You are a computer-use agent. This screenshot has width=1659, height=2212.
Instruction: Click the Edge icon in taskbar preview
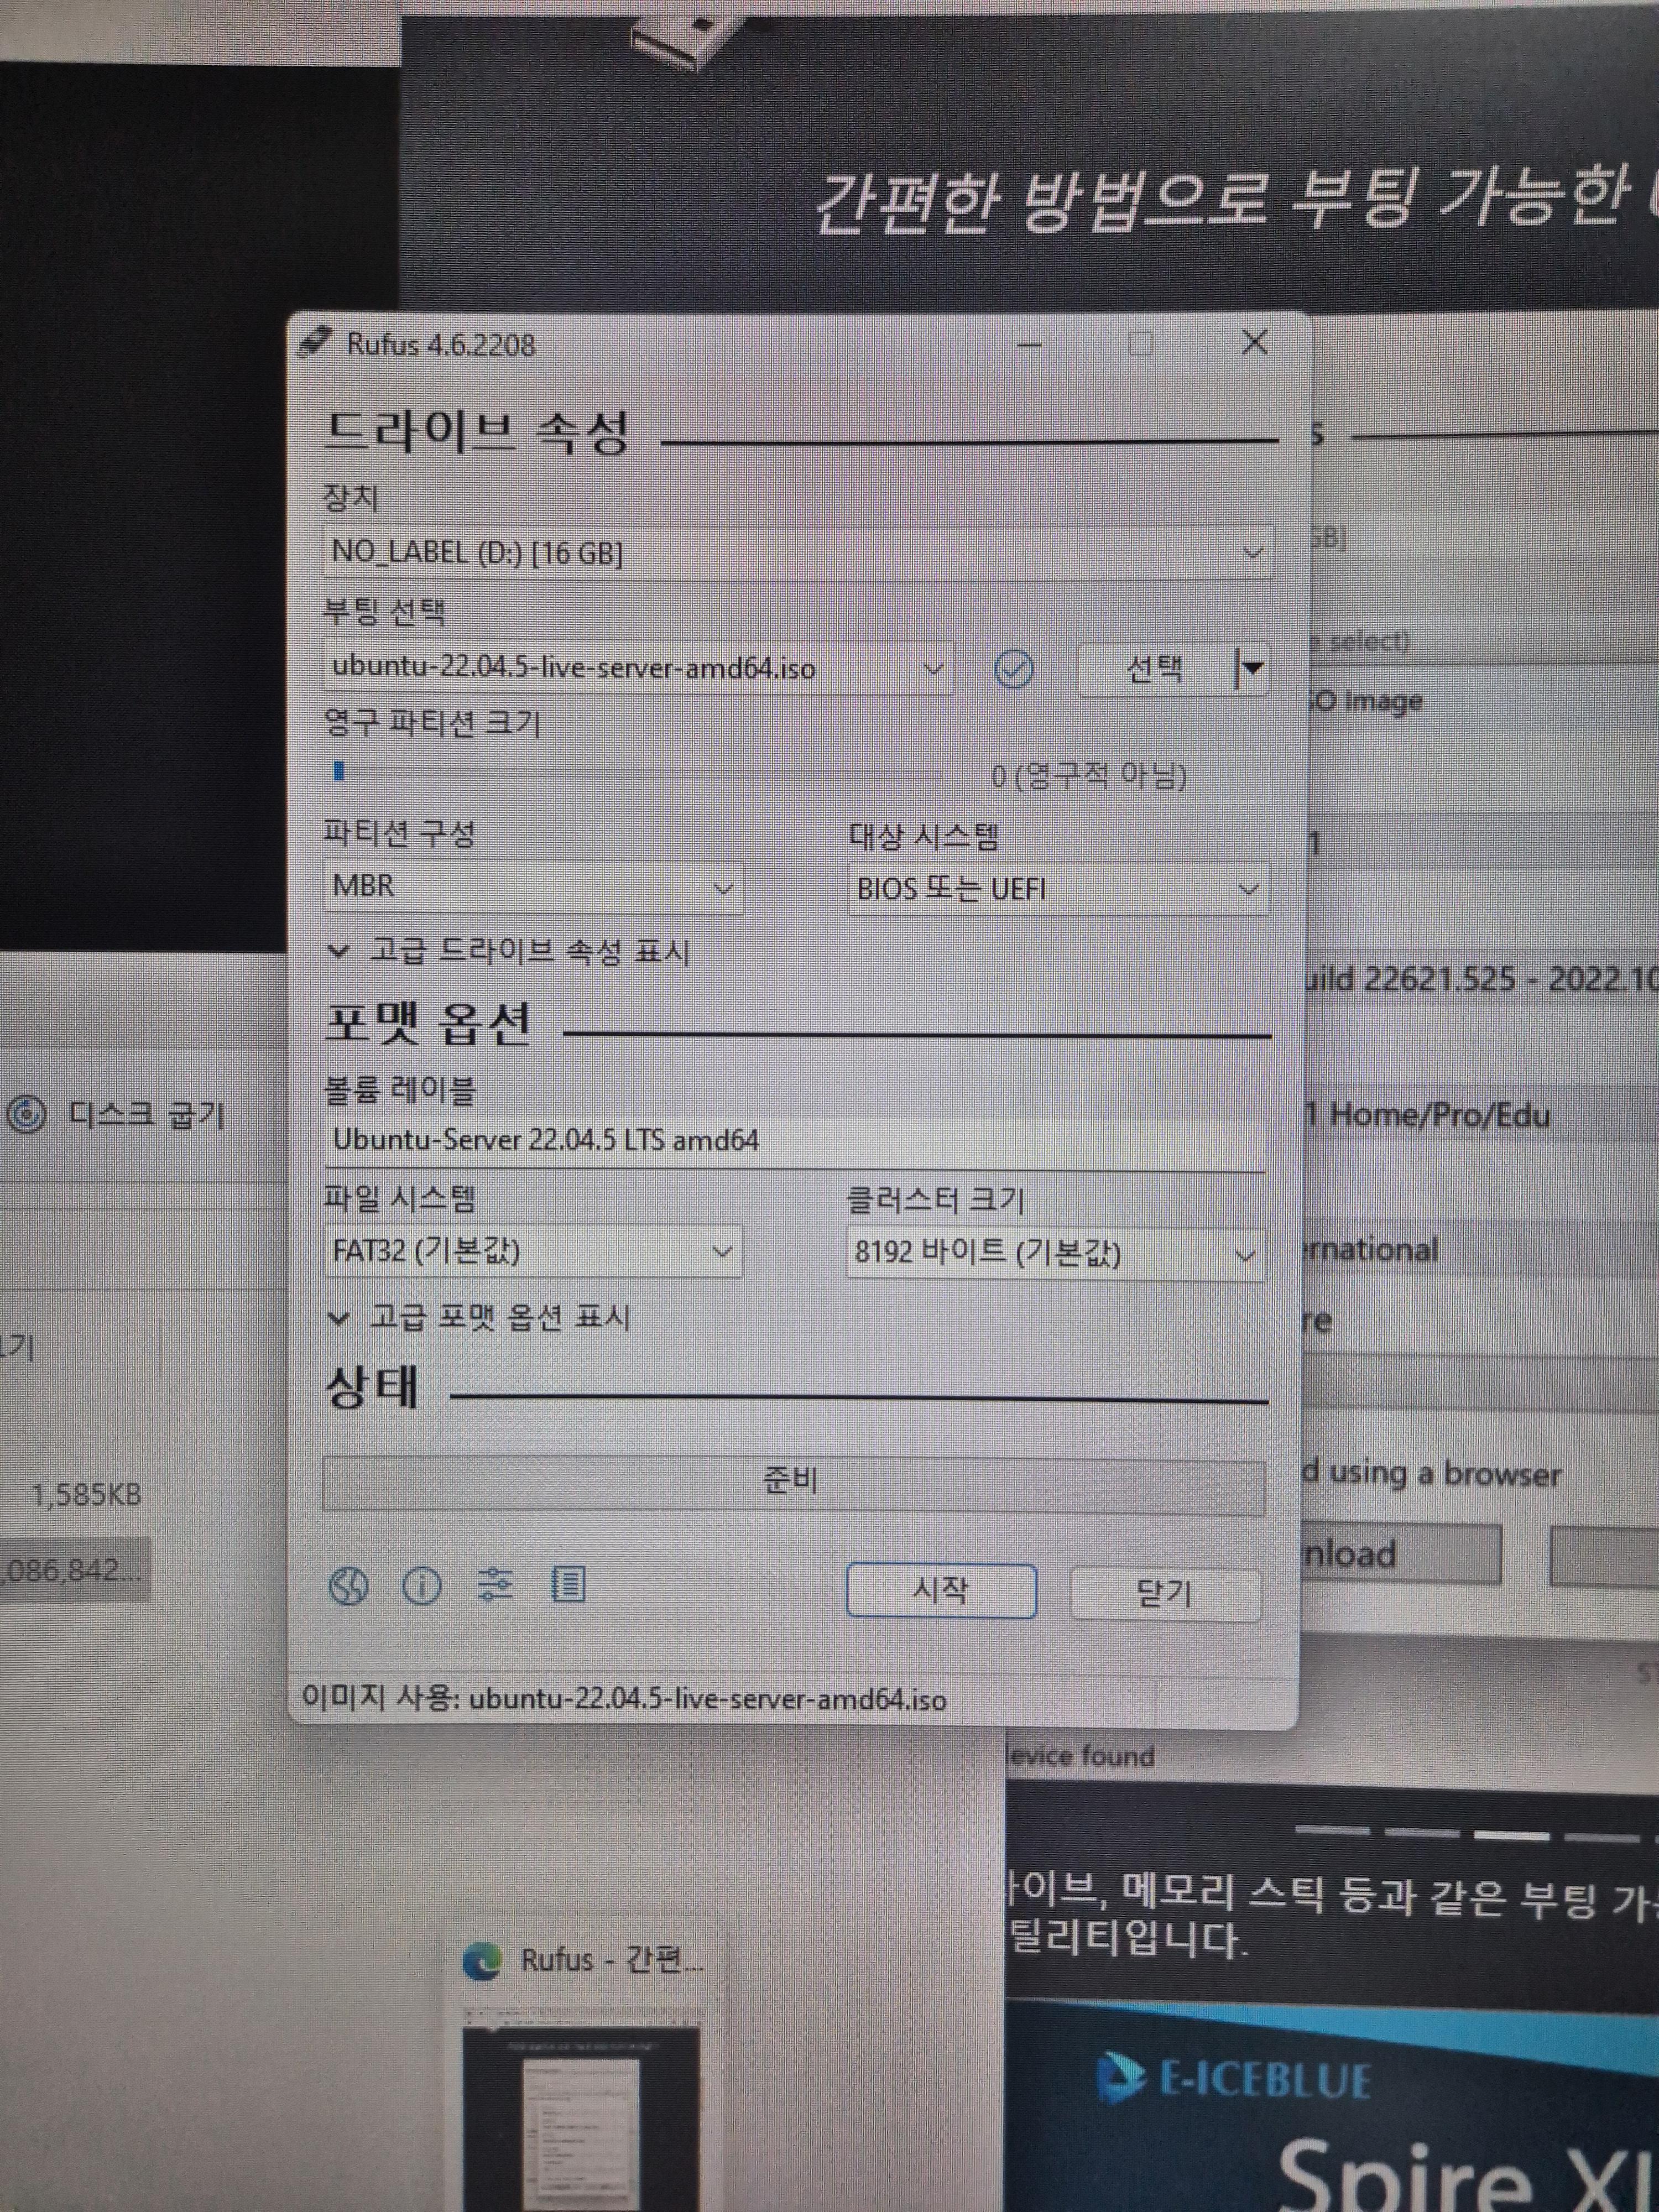coord(484,1961)
